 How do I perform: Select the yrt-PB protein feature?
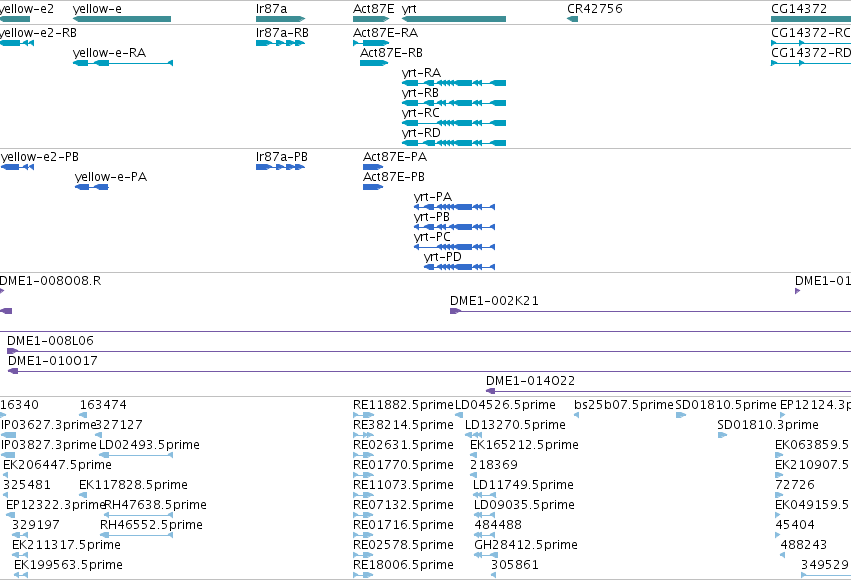pos(454,227)
